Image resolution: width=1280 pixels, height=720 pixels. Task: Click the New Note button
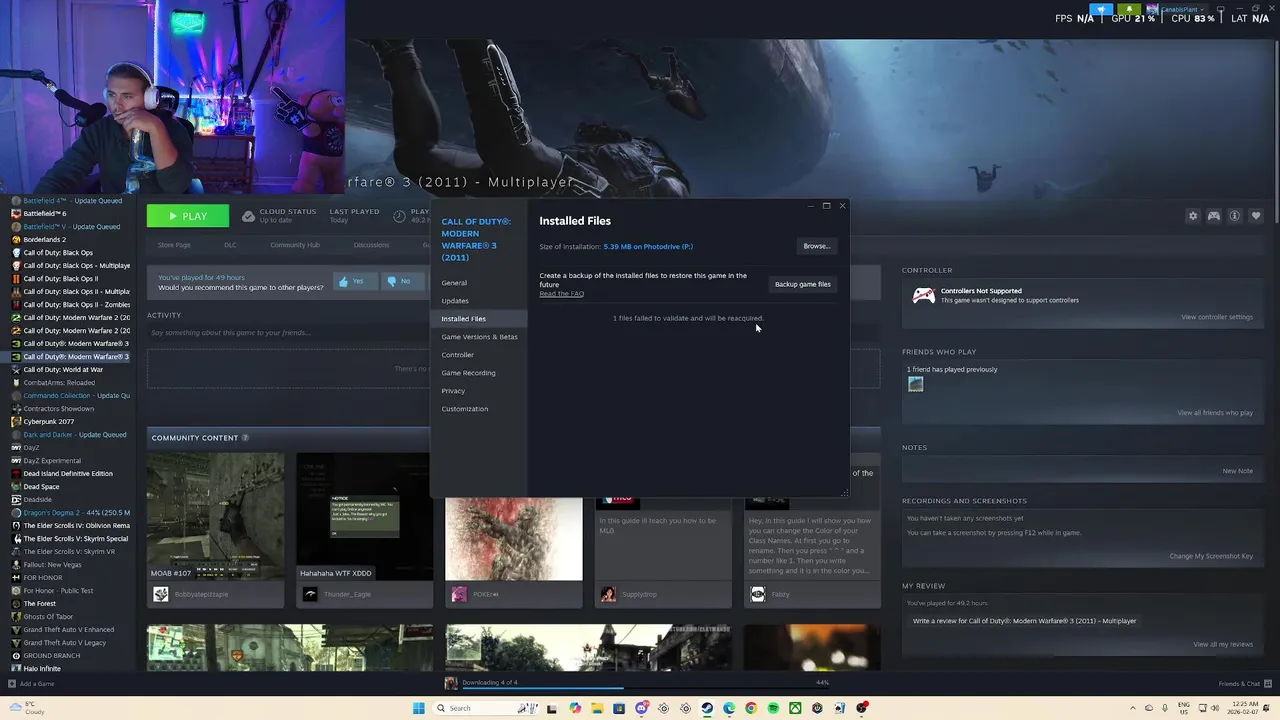[x=1238, y=471]
